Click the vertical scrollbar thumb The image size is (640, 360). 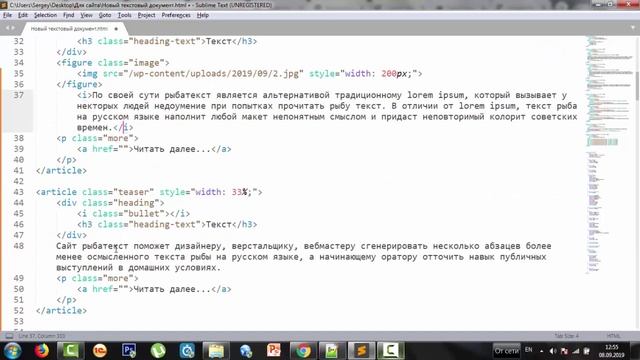pyautogui.click(x=637, y=86)
